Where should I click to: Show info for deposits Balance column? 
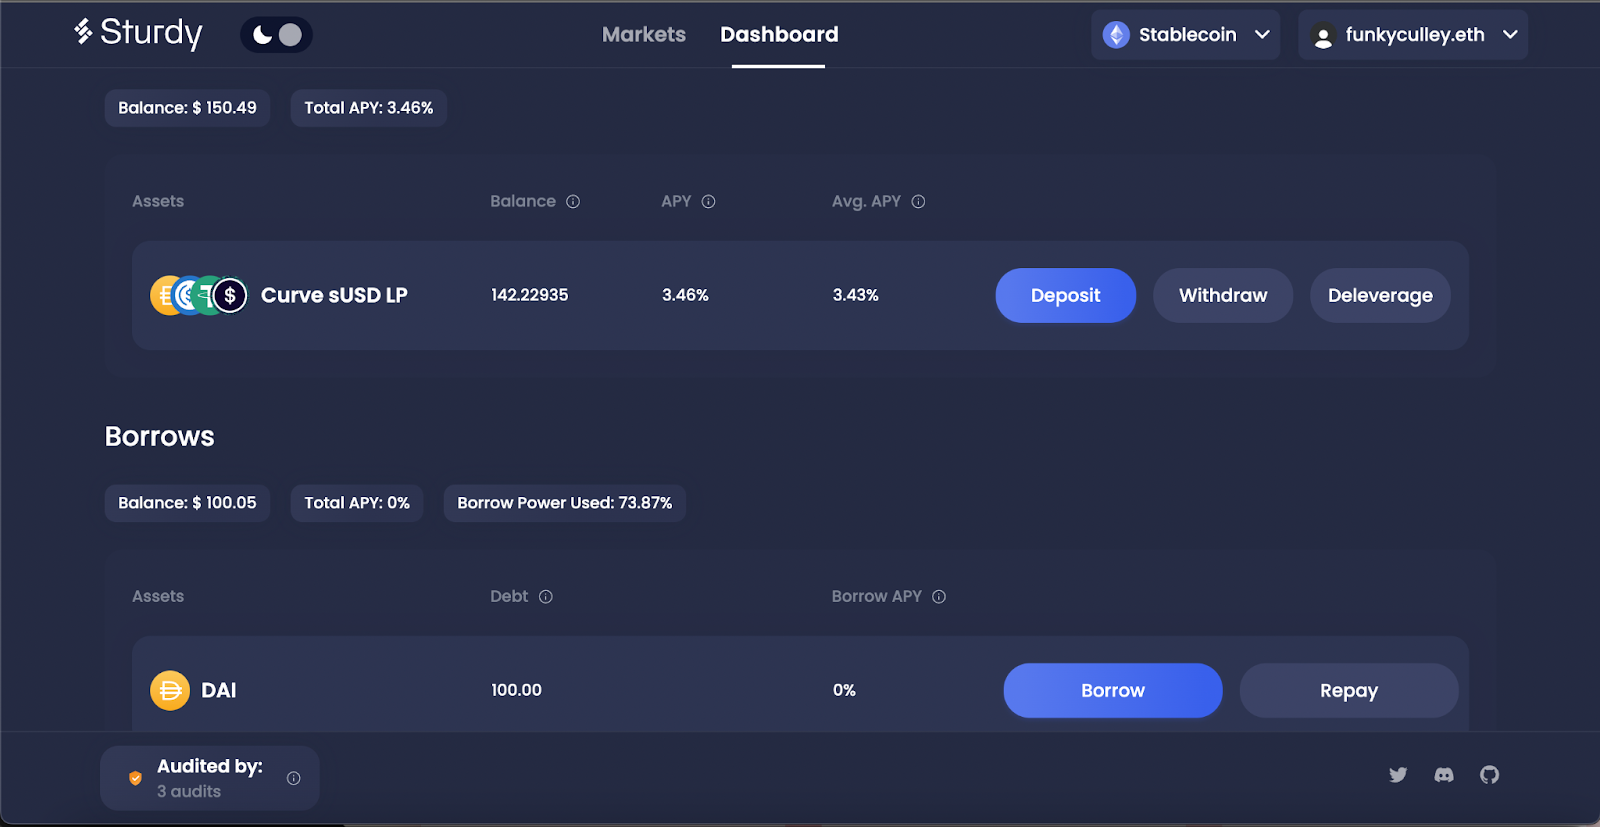point(573,202)
